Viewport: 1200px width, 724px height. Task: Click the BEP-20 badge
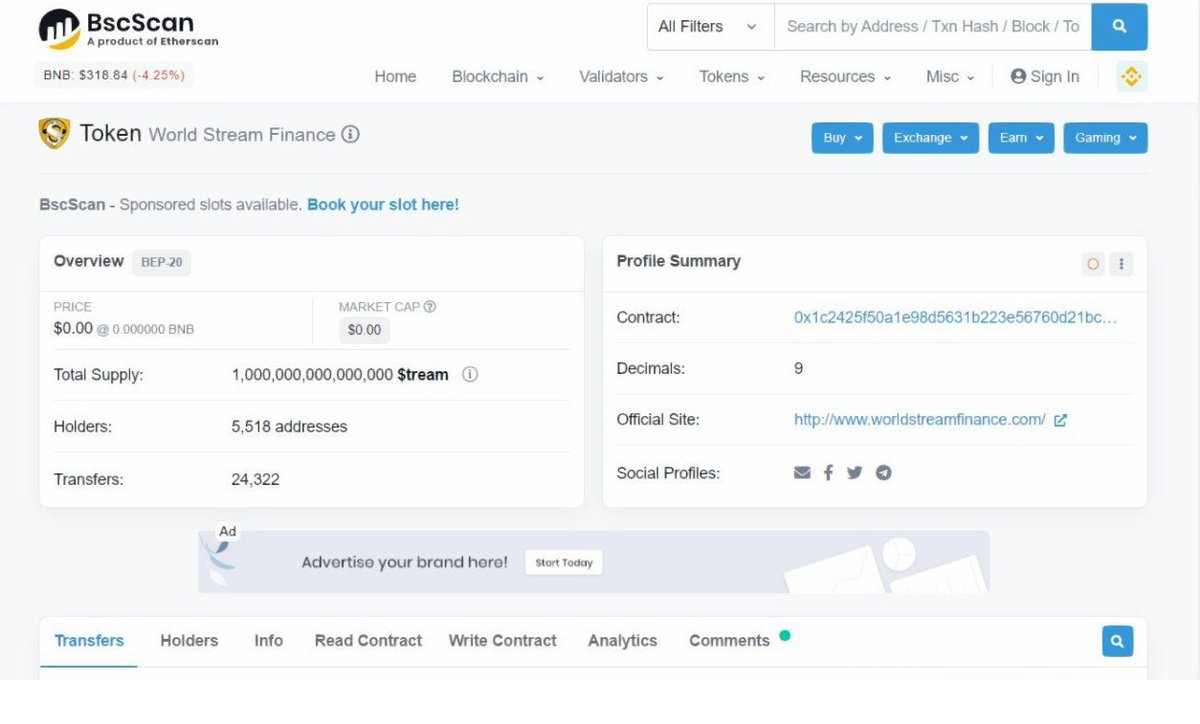(161, 262)
